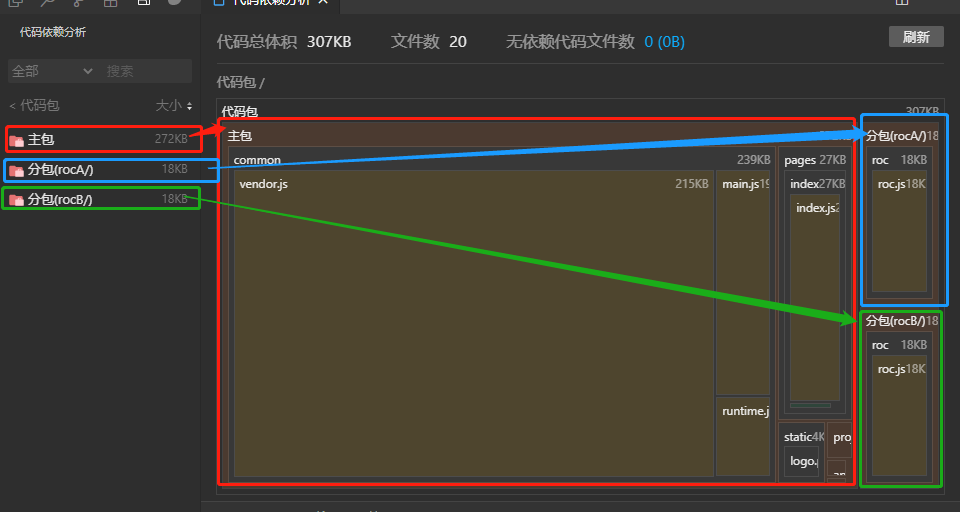Click the logo block under static
This screenshot has width=960, height=512.
801,462
